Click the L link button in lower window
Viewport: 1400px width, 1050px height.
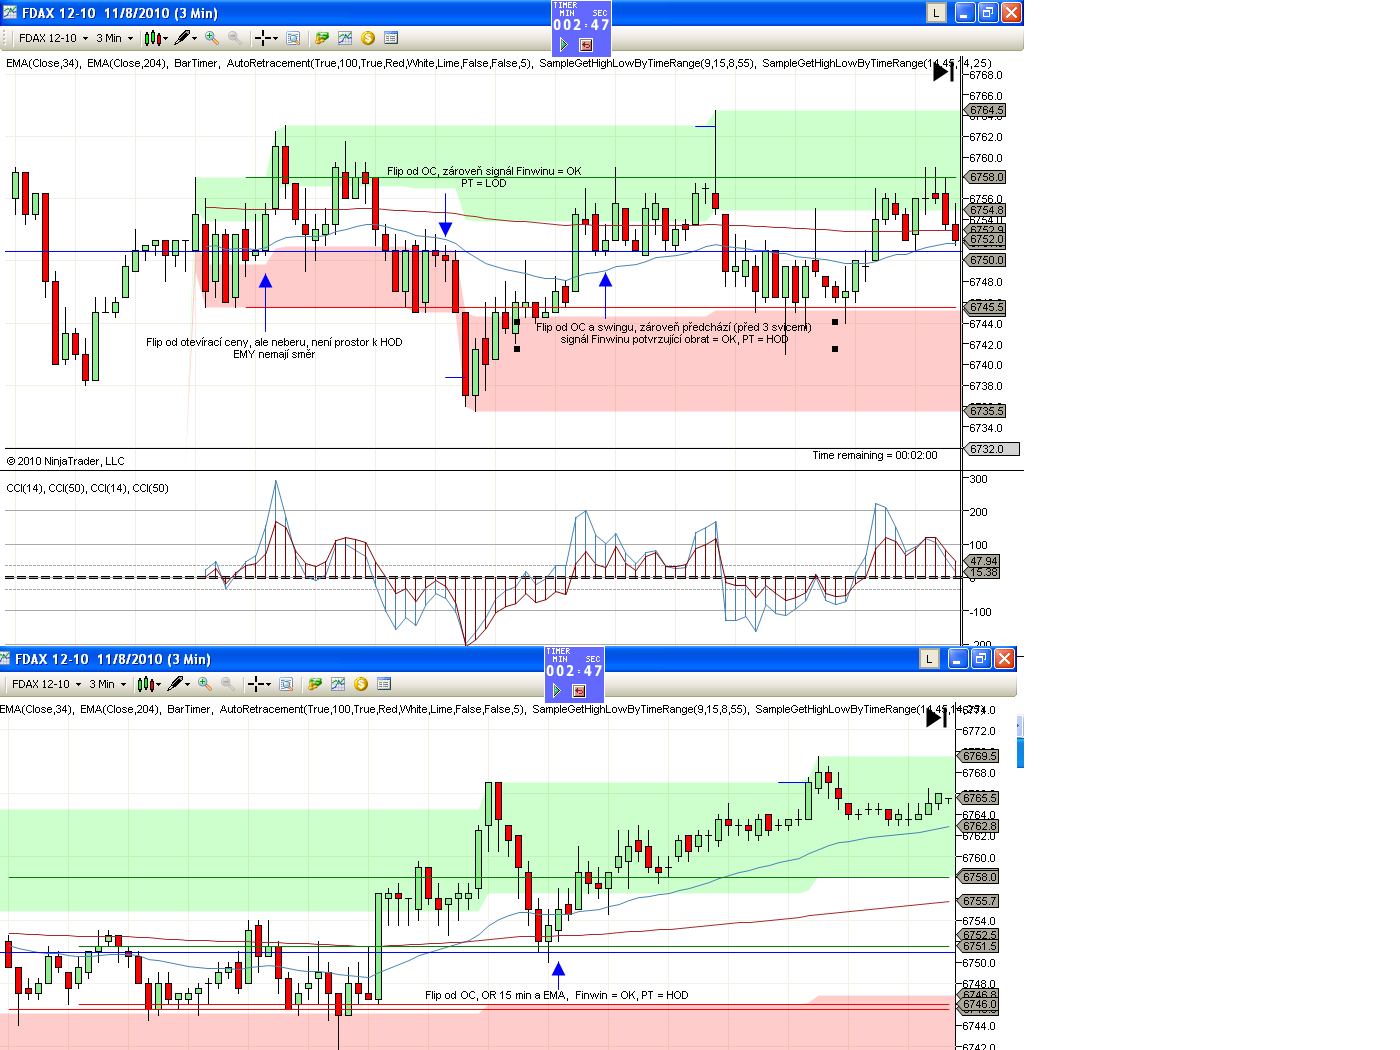click(x=929, y=659)
